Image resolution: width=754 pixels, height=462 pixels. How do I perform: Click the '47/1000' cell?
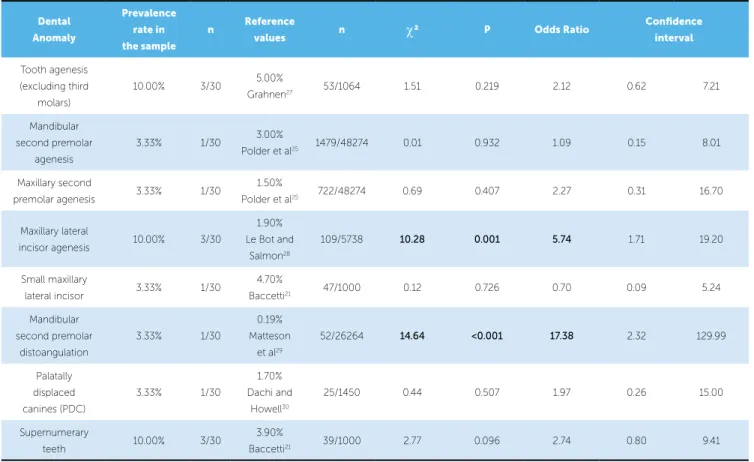pyautogui.click(x=341, y=287)
